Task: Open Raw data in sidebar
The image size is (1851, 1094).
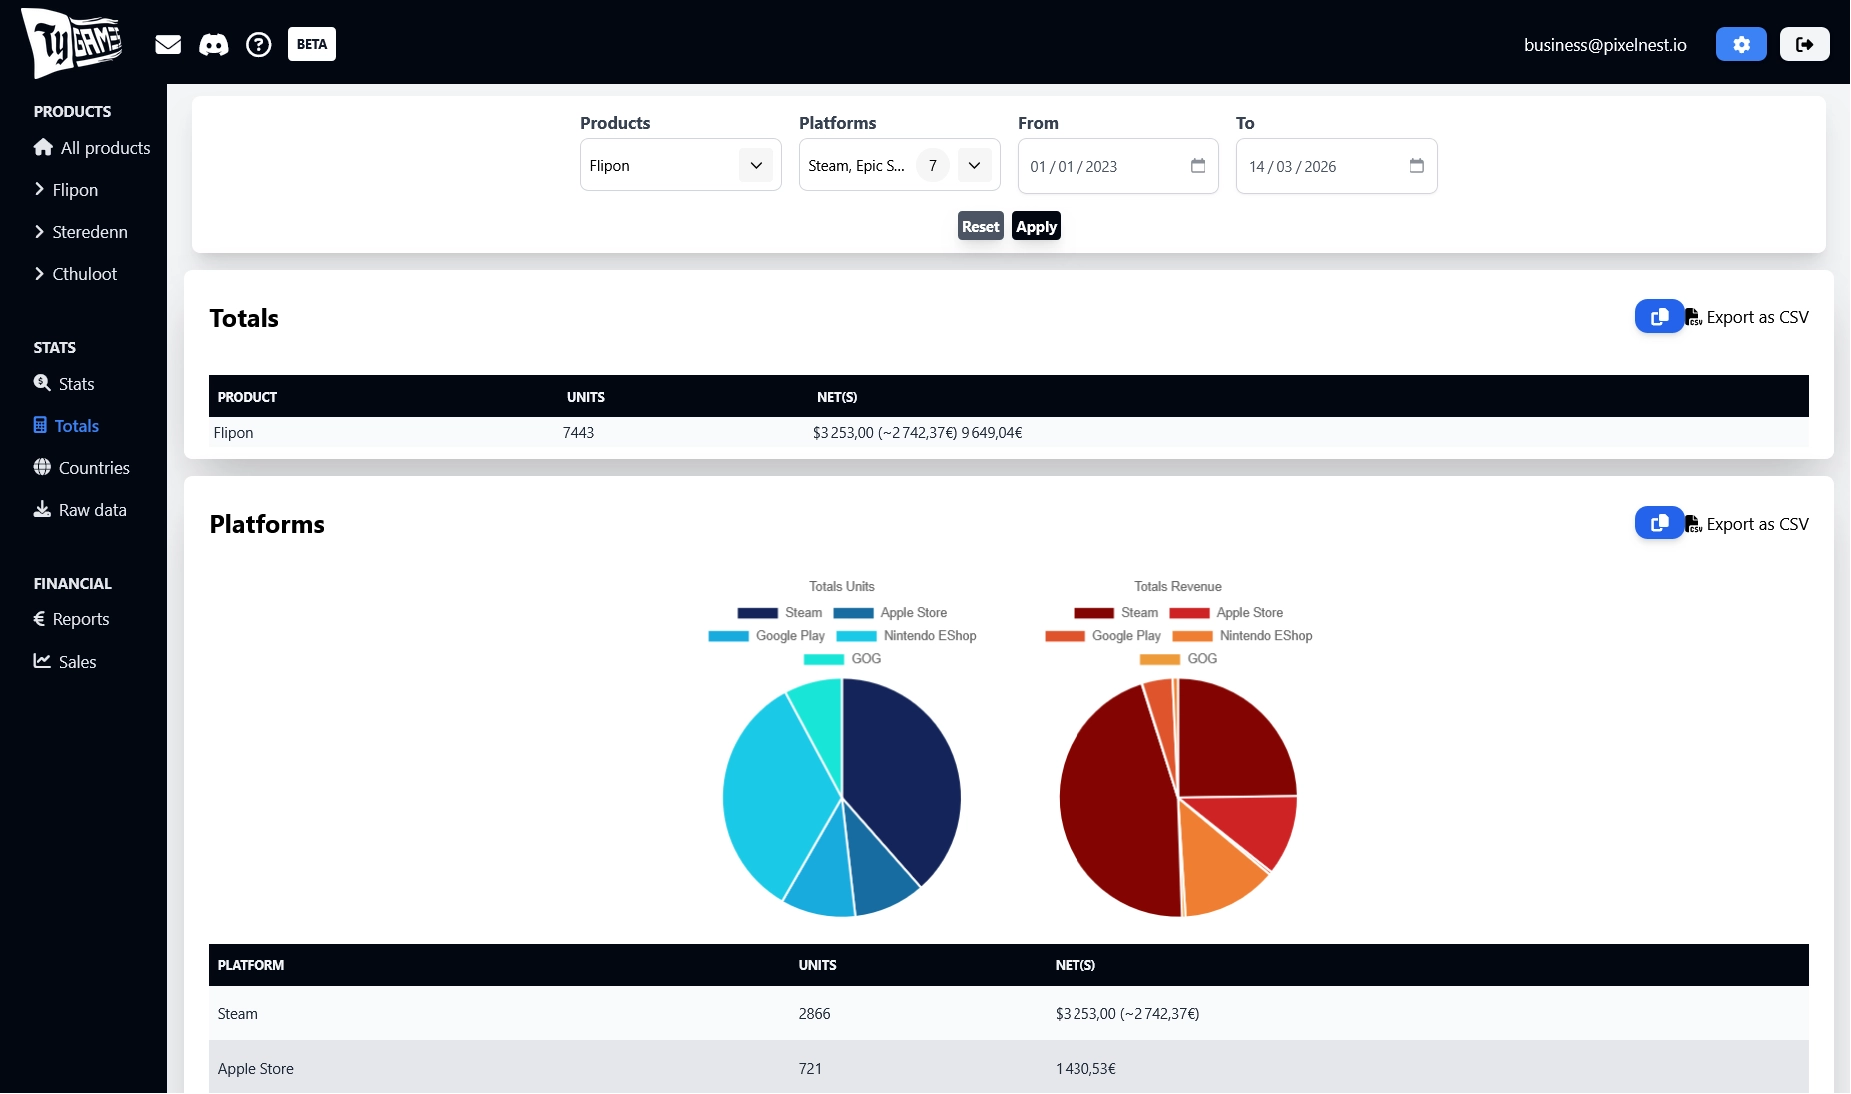Action: 92,510
